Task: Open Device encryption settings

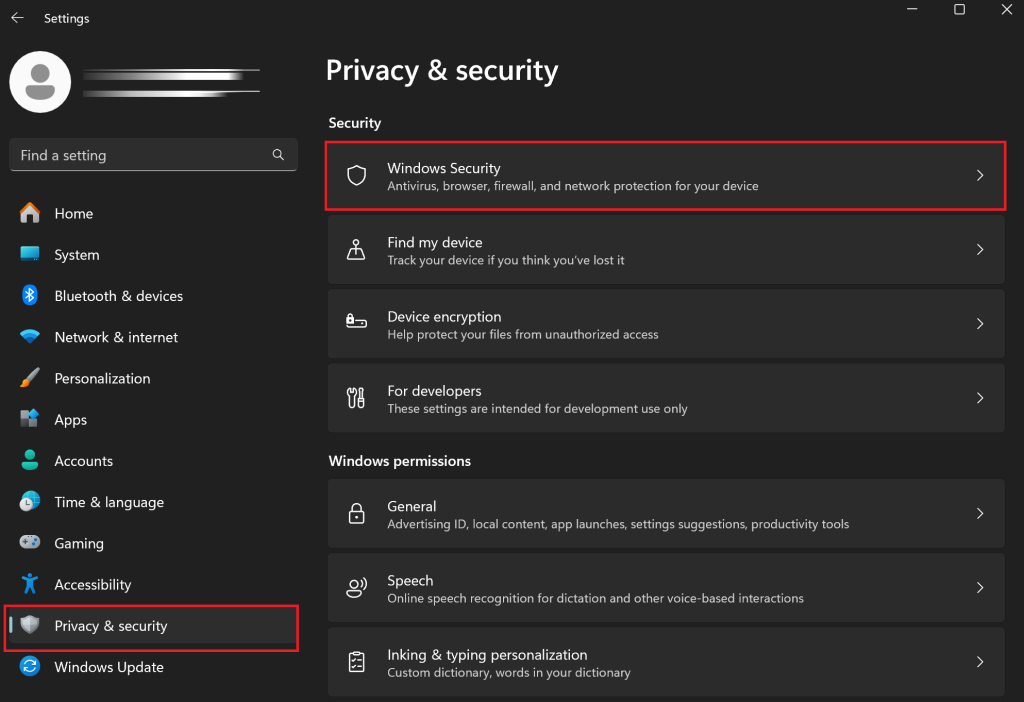Action: click(665, 323)
